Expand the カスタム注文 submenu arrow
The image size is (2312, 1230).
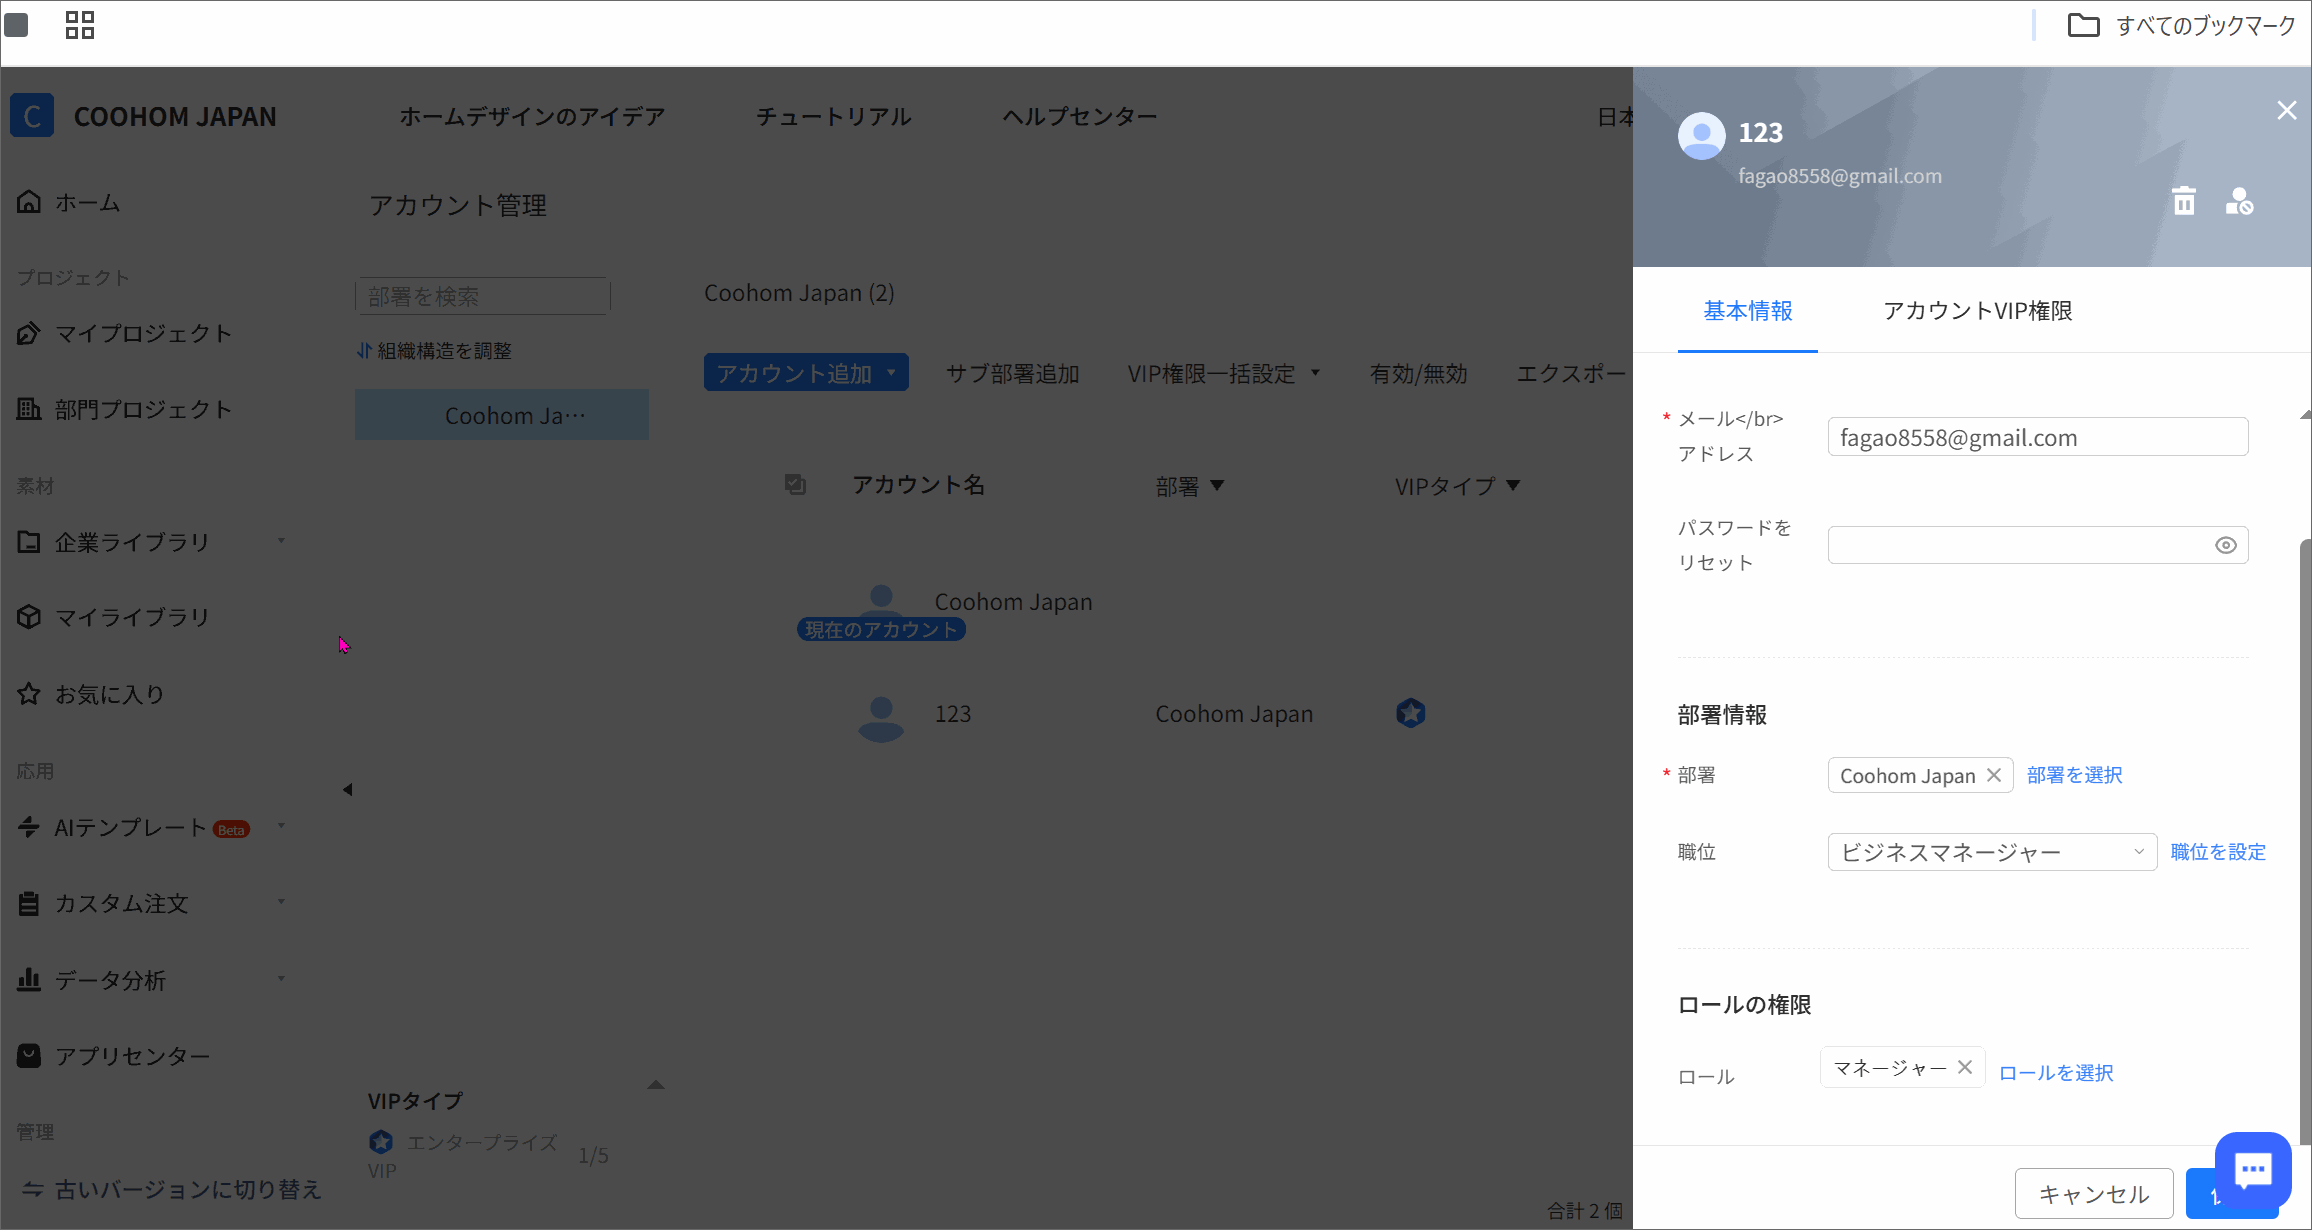pyautogui.click(x=281, y=902)
